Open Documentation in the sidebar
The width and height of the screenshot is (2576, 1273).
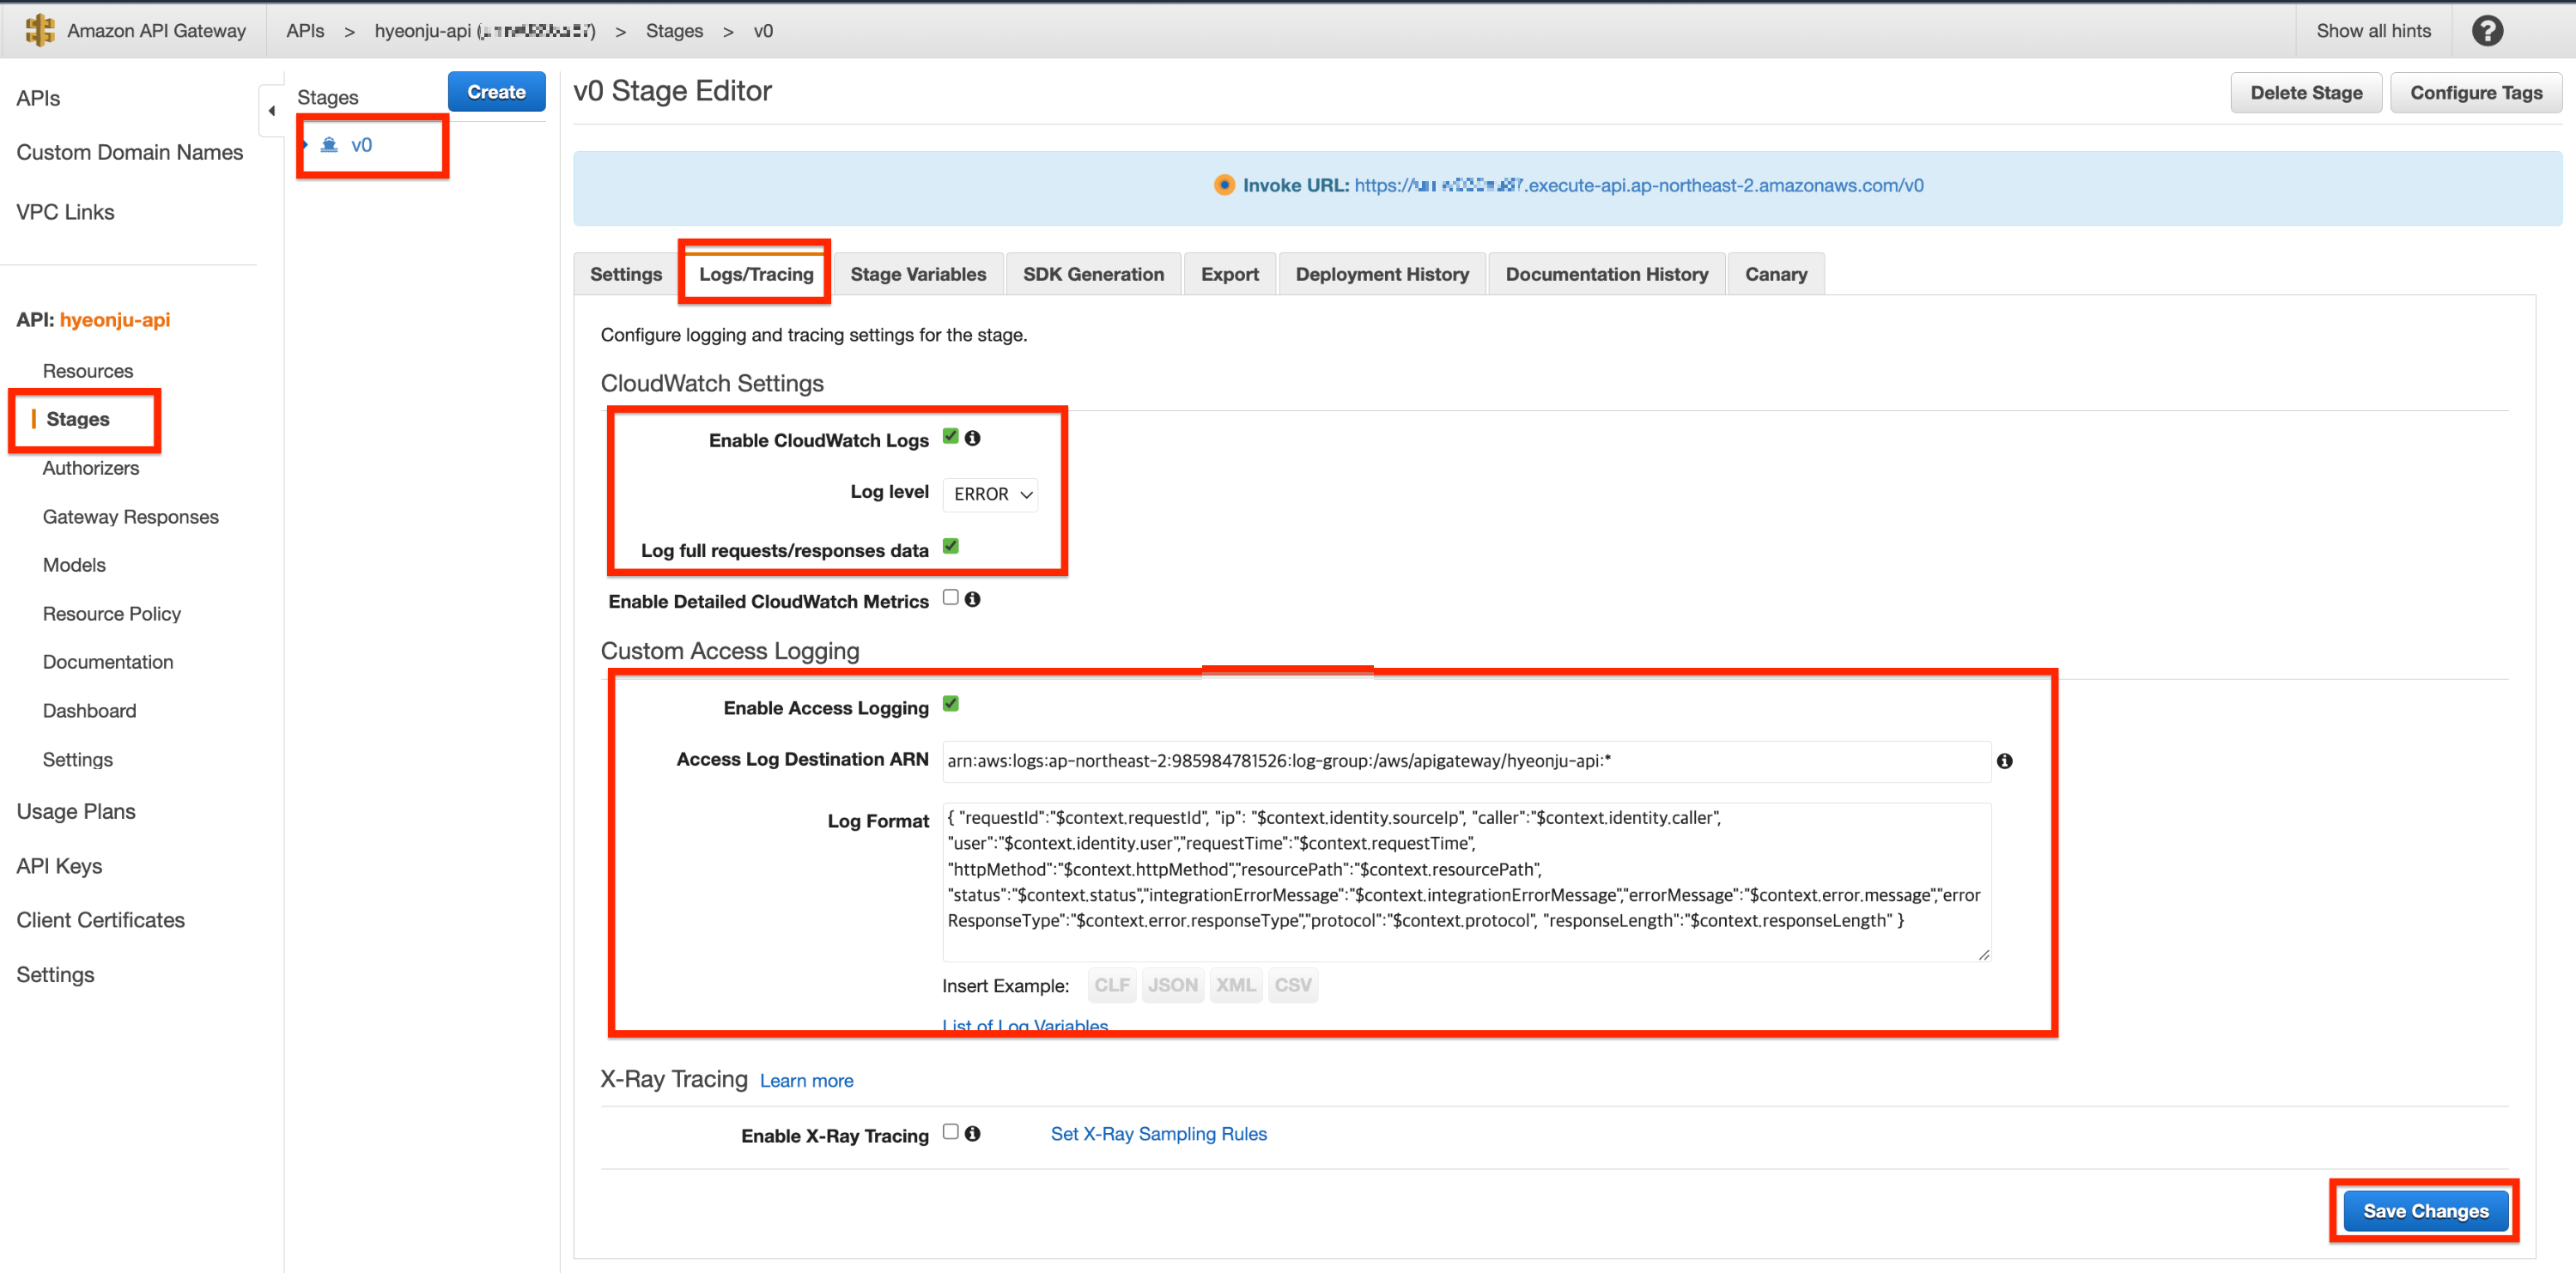tap(108, 662)
